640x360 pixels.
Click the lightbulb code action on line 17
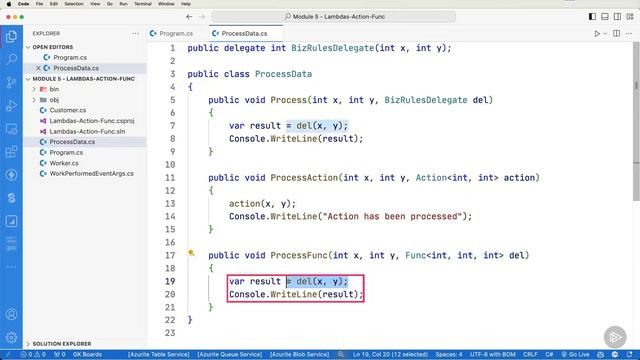[191, 253]
